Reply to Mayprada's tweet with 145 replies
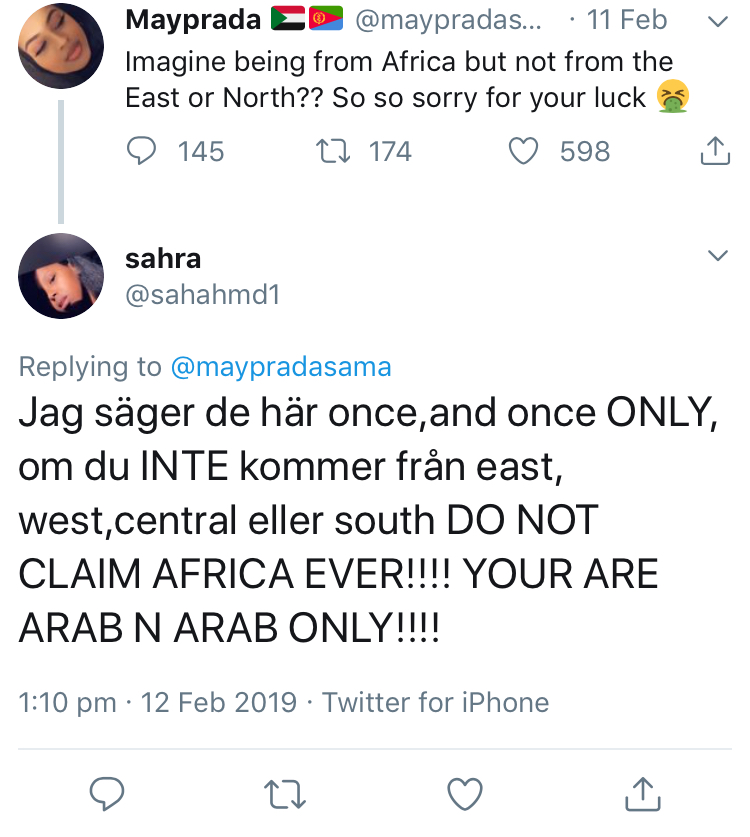 pos(144,151)
